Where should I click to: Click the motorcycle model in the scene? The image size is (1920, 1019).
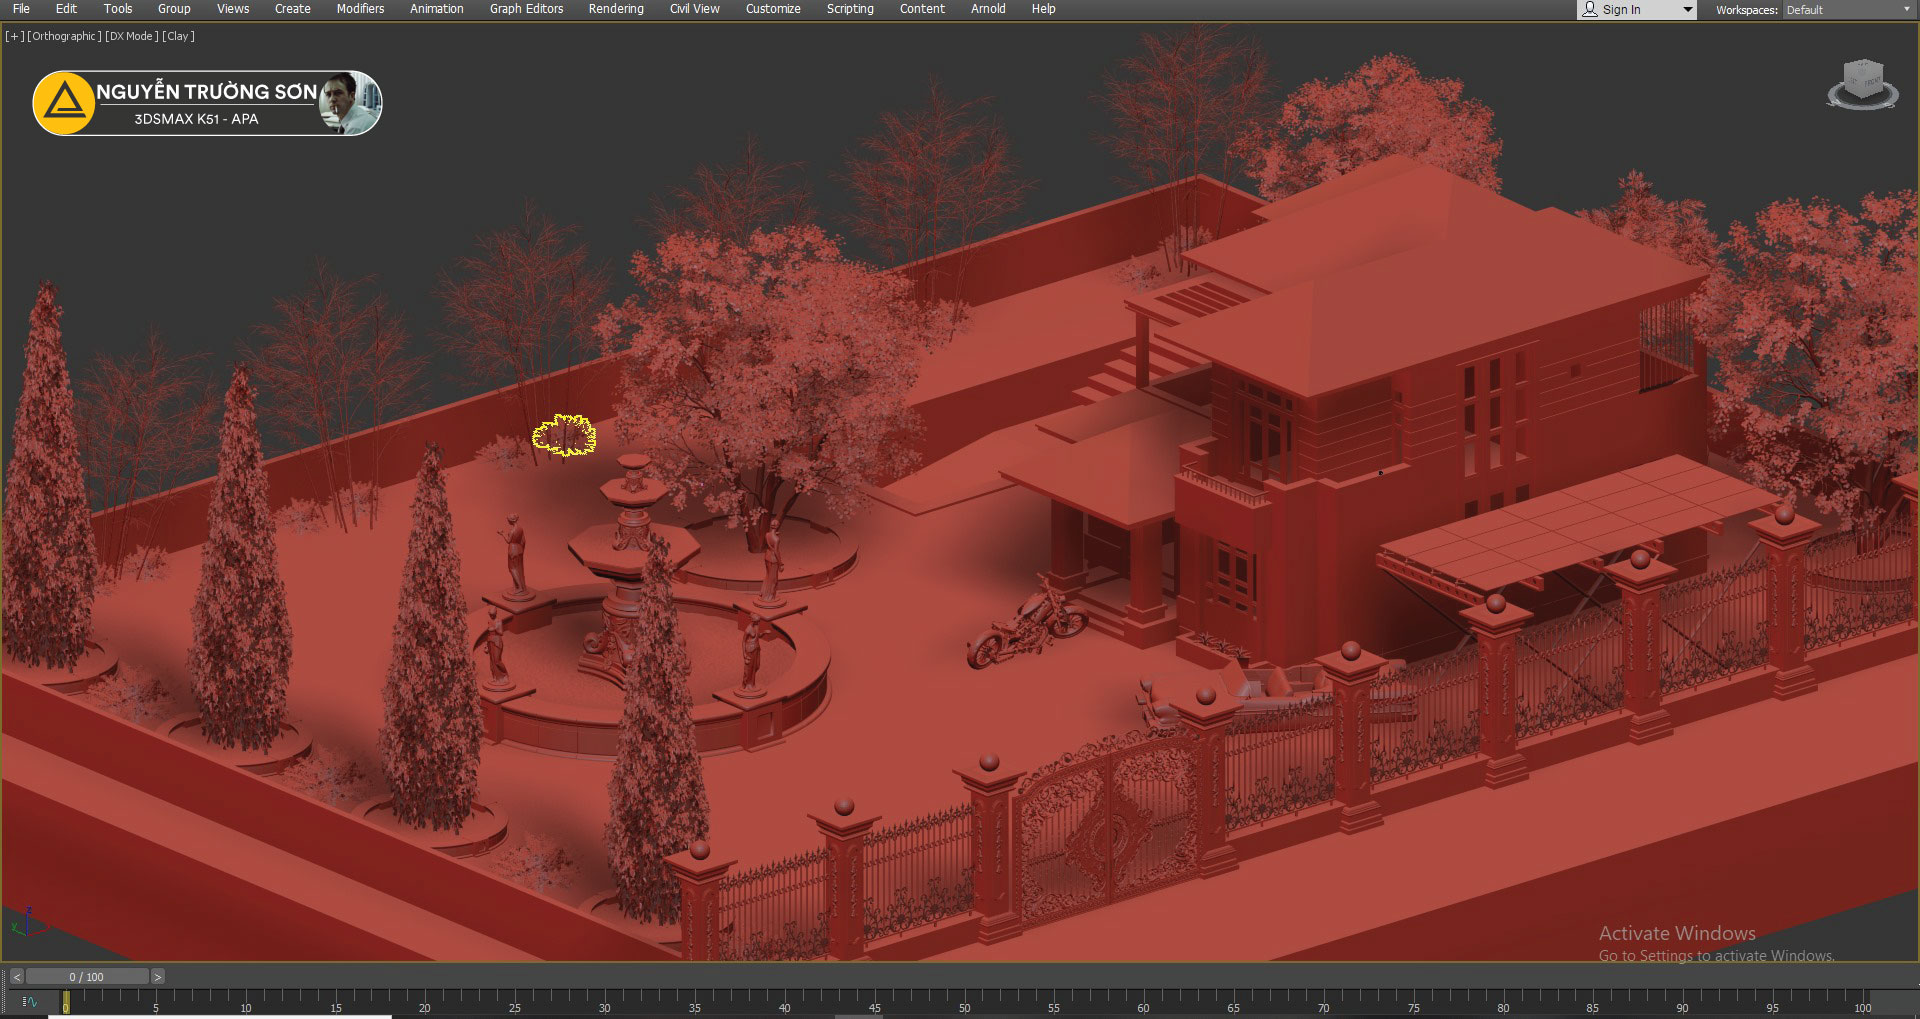point(1028,621)
